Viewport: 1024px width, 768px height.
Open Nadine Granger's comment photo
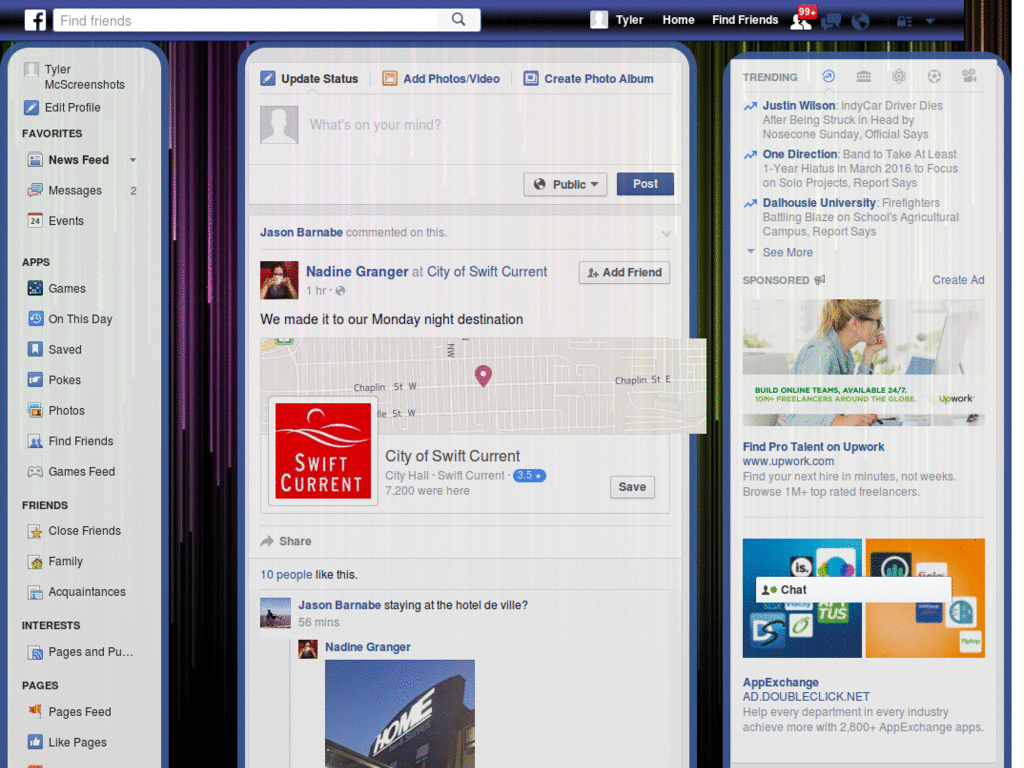[400, 713]
